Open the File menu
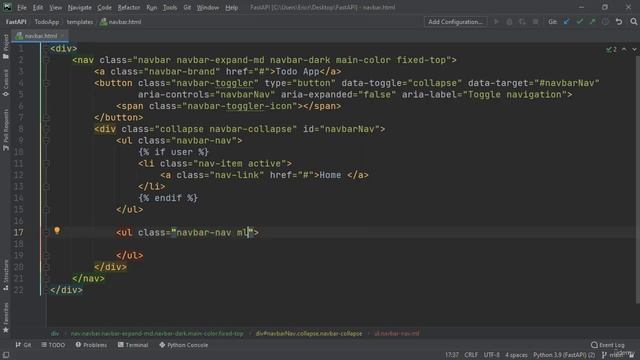The image size is (640, 360). point(22,7)
